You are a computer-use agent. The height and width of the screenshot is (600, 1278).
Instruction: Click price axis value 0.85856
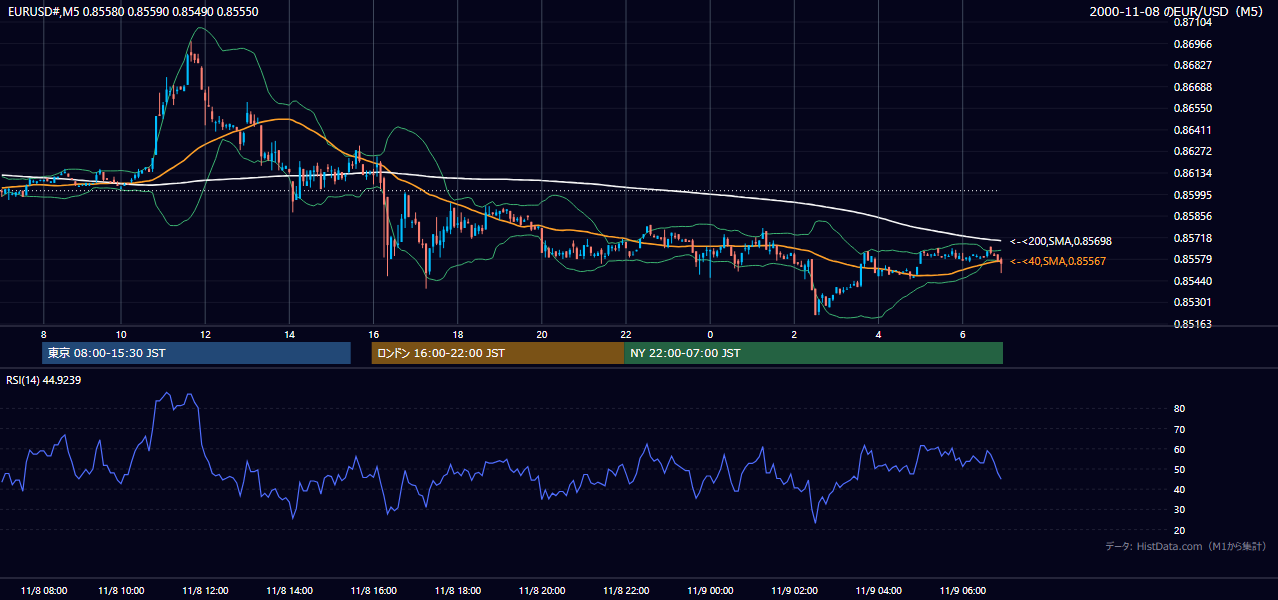click(1192, 216)
